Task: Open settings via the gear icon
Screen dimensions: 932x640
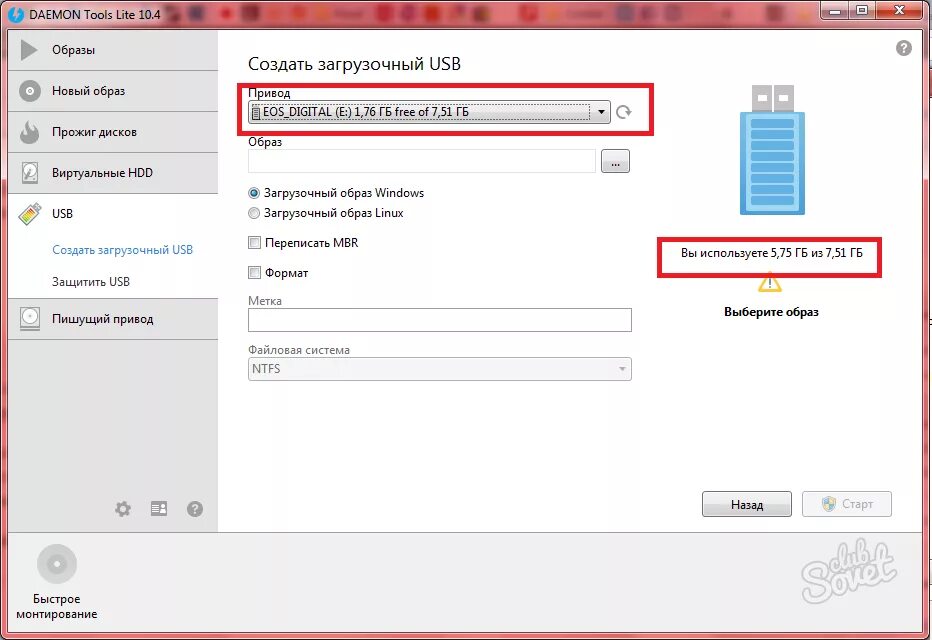Action: pos(123,509)
